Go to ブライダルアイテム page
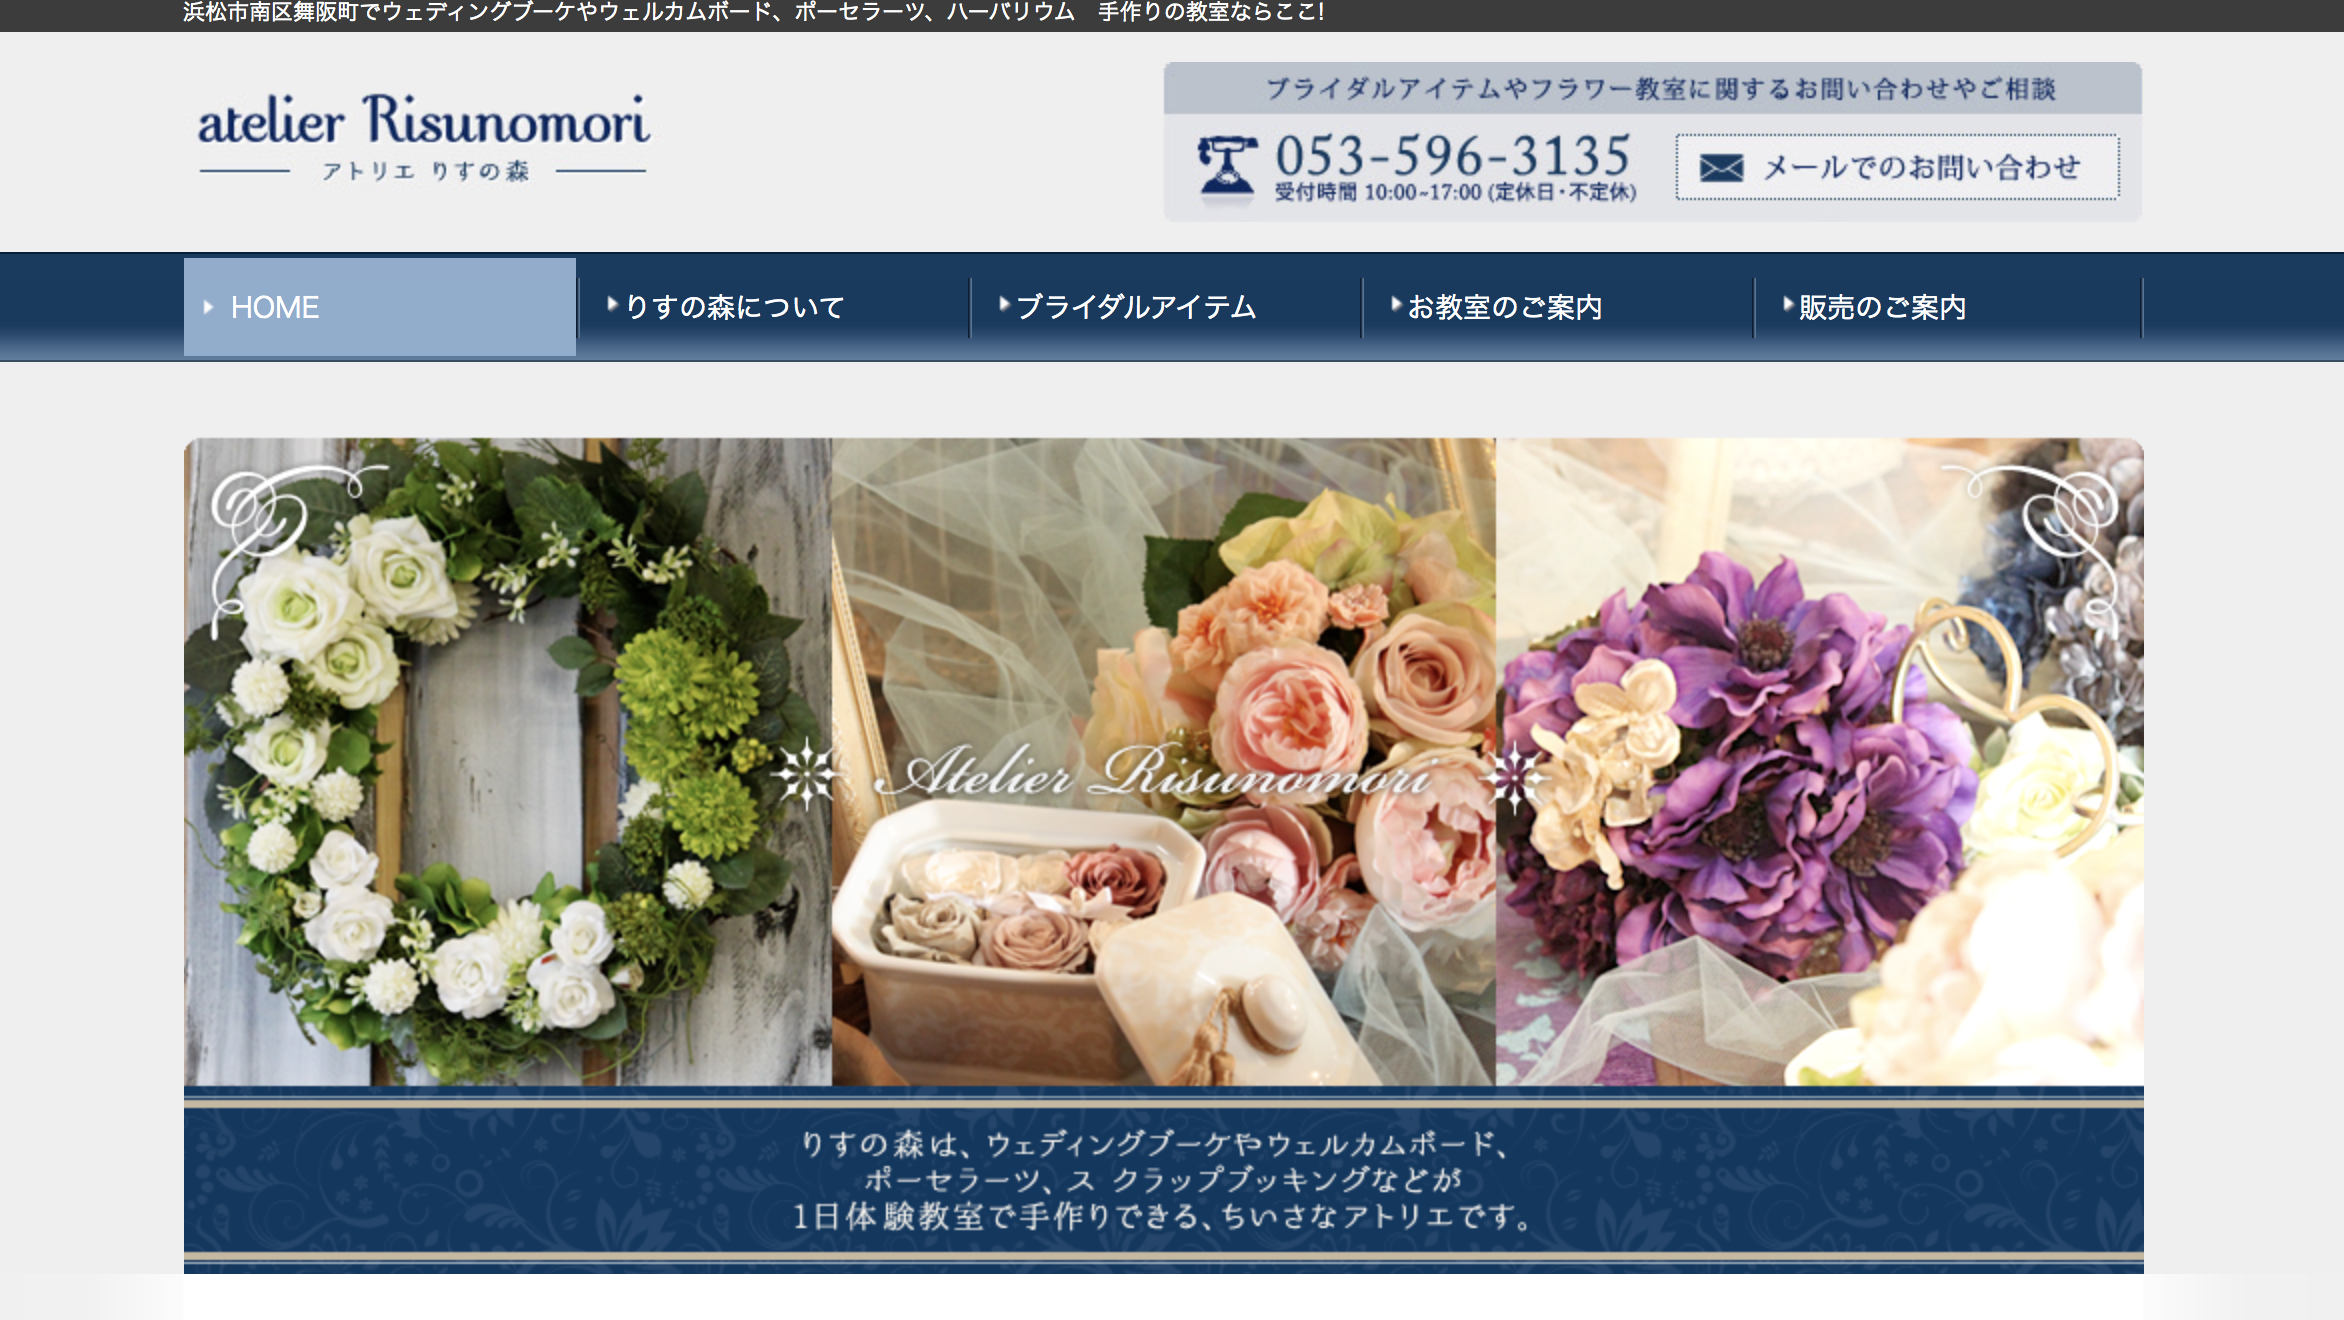Viewport: 2344px width, 1320px height. click(x=1136, y=307)
